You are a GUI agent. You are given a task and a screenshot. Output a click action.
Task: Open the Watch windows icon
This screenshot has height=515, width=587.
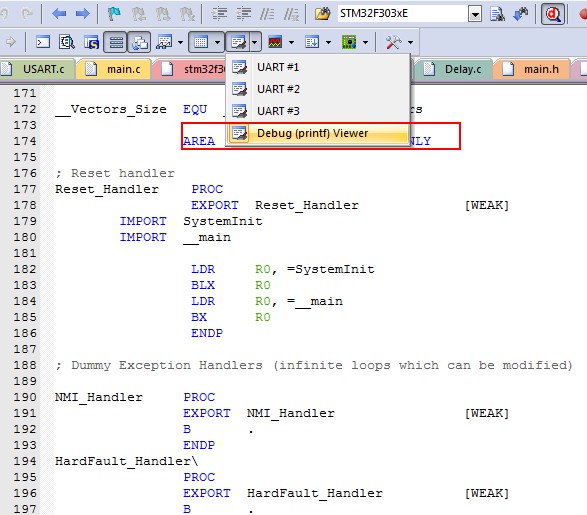point(164,42)
